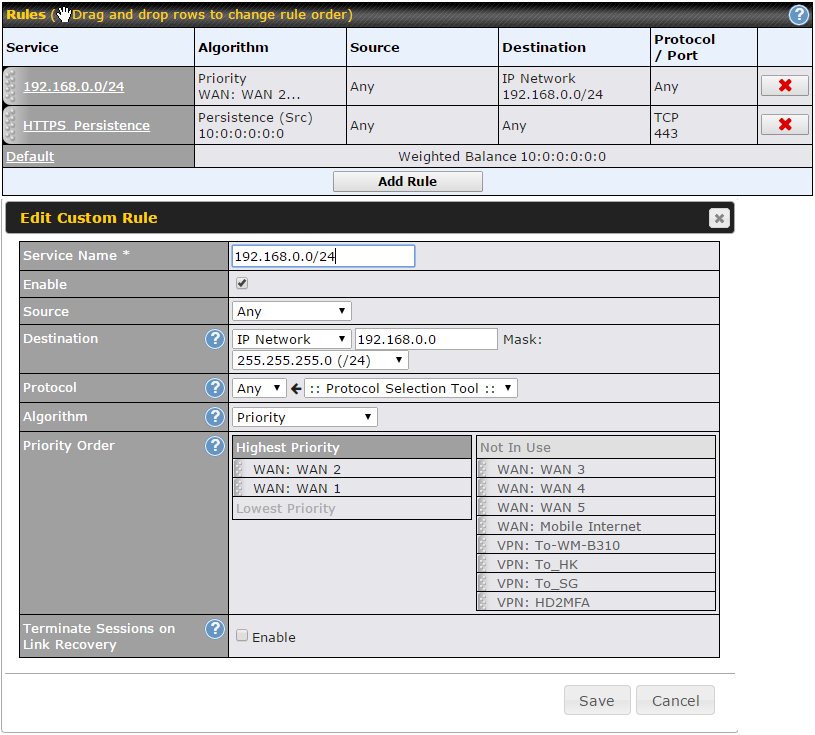Click the Protocol help icon
The image size is (815, 735).
[x=215, y=388]
